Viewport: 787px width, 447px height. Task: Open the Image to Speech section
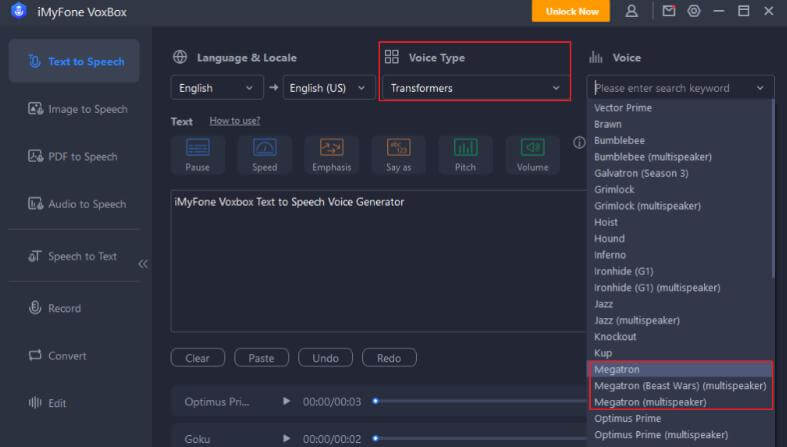(77, 109)
